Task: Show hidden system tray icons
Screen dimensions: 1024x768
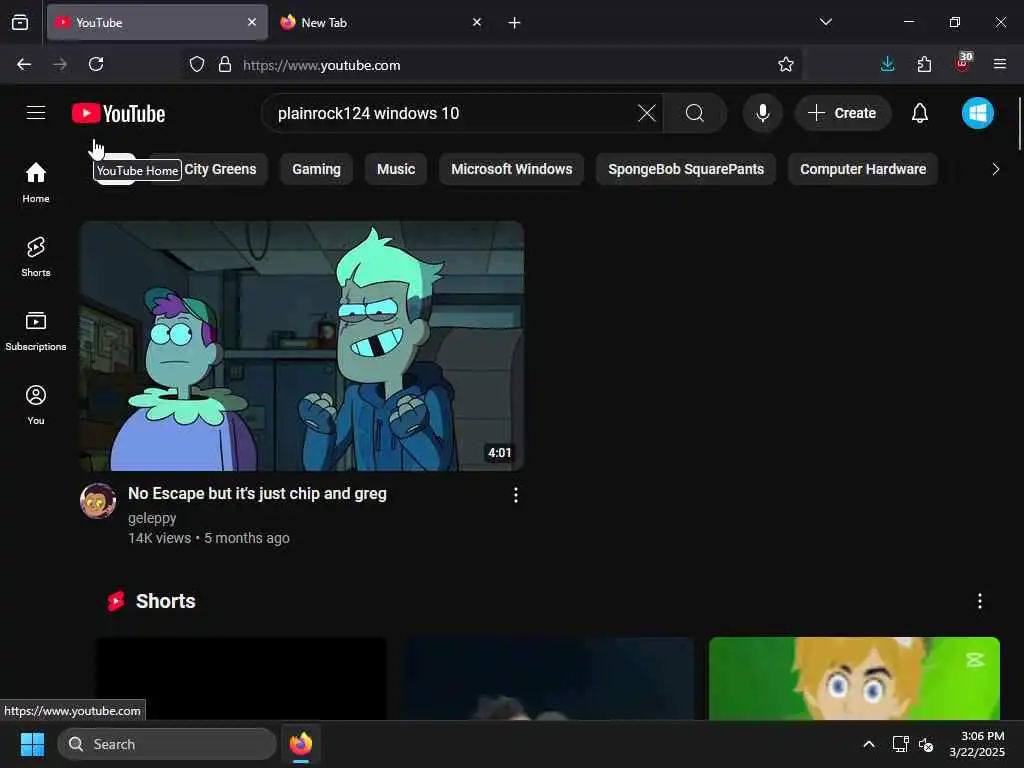Action: (x=869, y=744)
